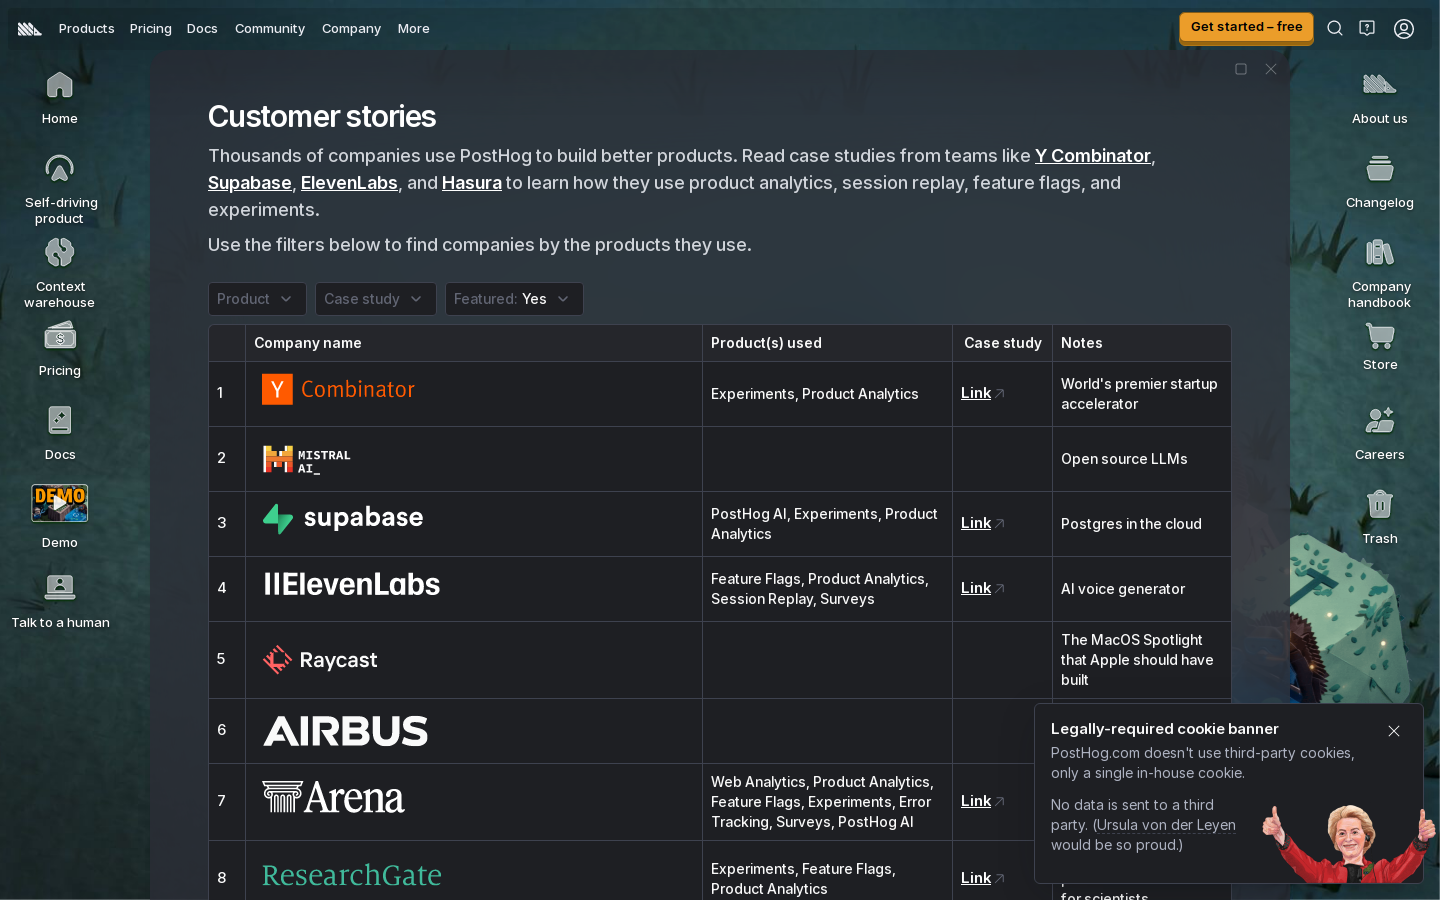Screen dimensions: 1440x900
Task: Open ResearchGate case study Link
Action: pos(983,878)
